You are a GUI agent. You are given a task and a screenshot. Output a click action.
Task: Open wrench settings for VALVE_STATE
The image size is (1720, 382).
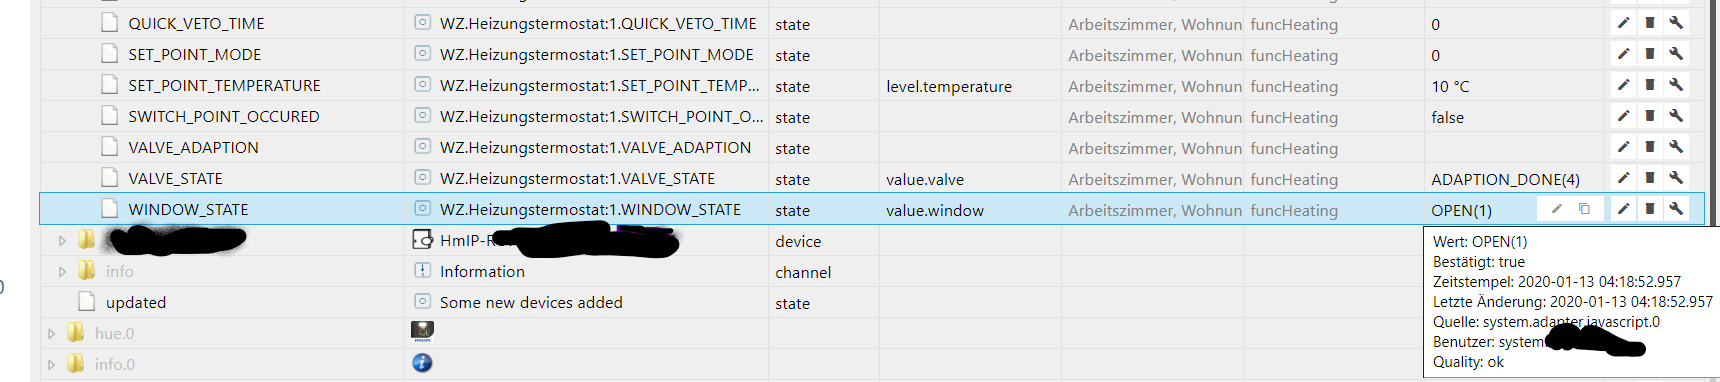(x=1676, y=178)
